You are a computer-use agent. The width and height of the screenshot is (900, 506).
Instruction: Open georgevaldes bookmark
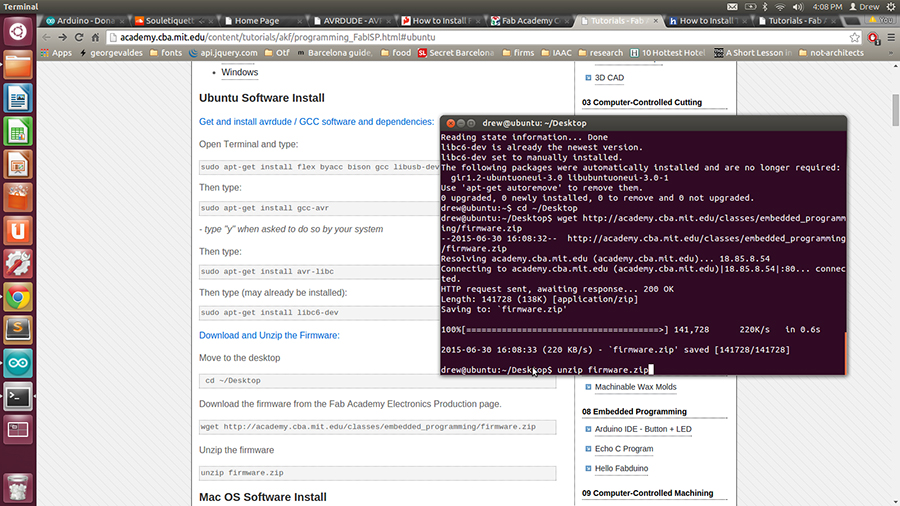111,53
